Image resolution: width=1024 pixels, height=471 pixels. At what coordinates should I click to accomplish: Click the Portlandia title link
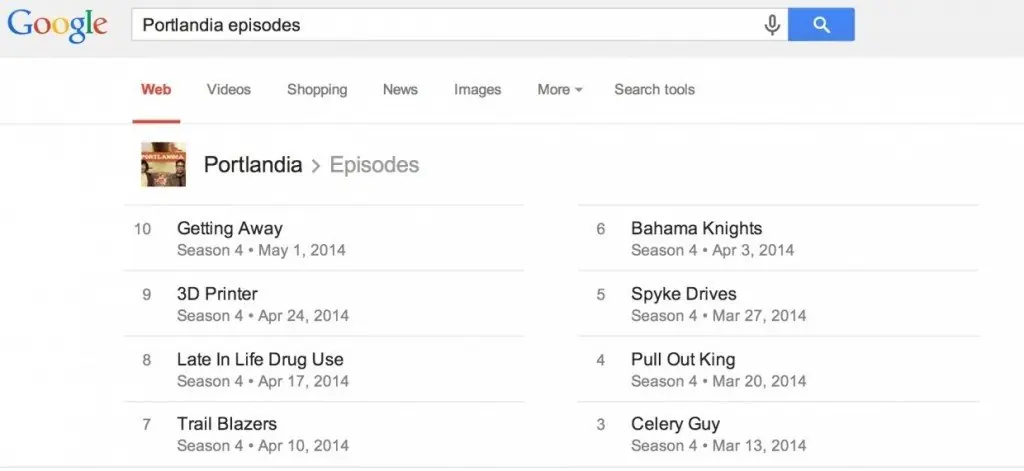pos(253,165)
